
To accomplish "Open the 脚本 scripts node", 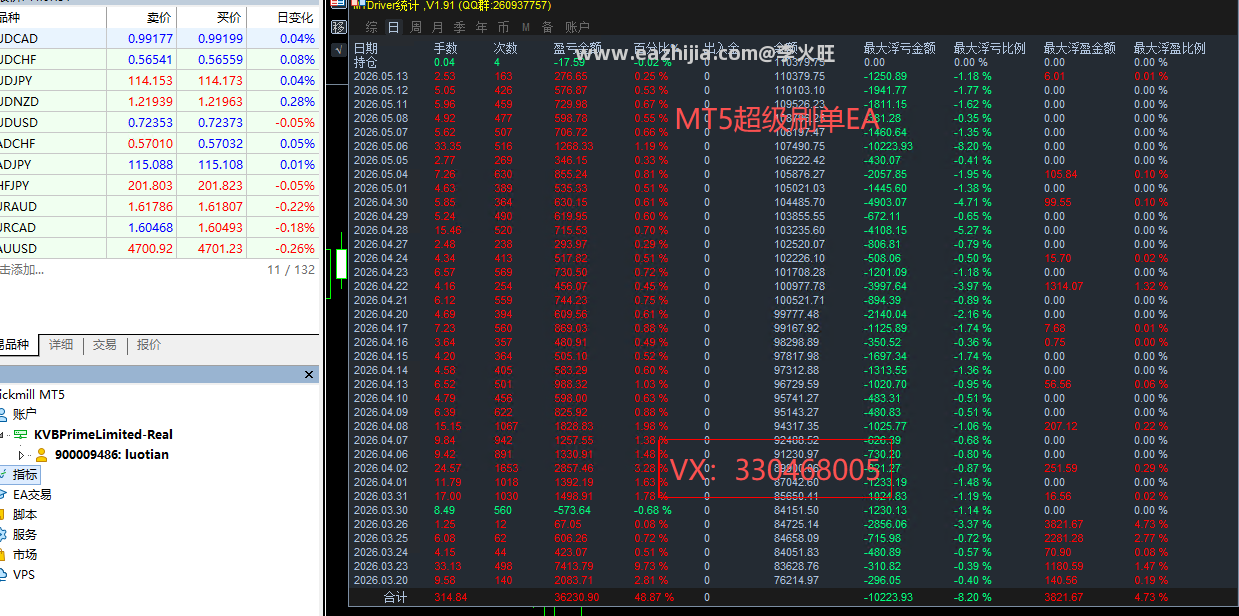I will pyautogui.click(x=25, y=514).
